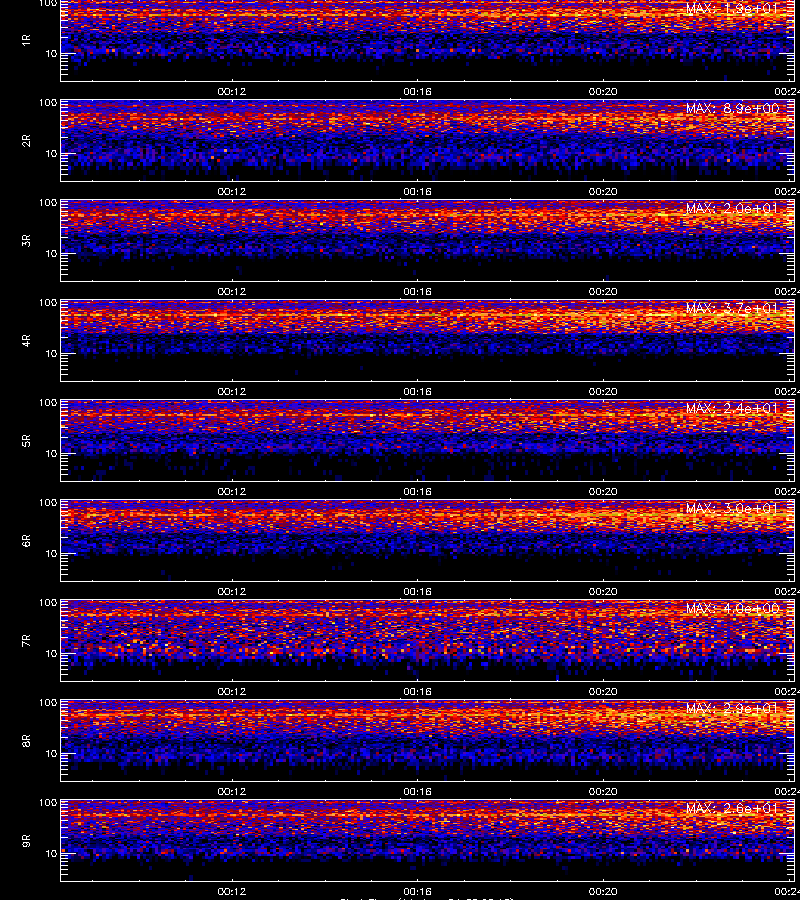
Task: Click the 4R panel label
Action: point(26,340)
